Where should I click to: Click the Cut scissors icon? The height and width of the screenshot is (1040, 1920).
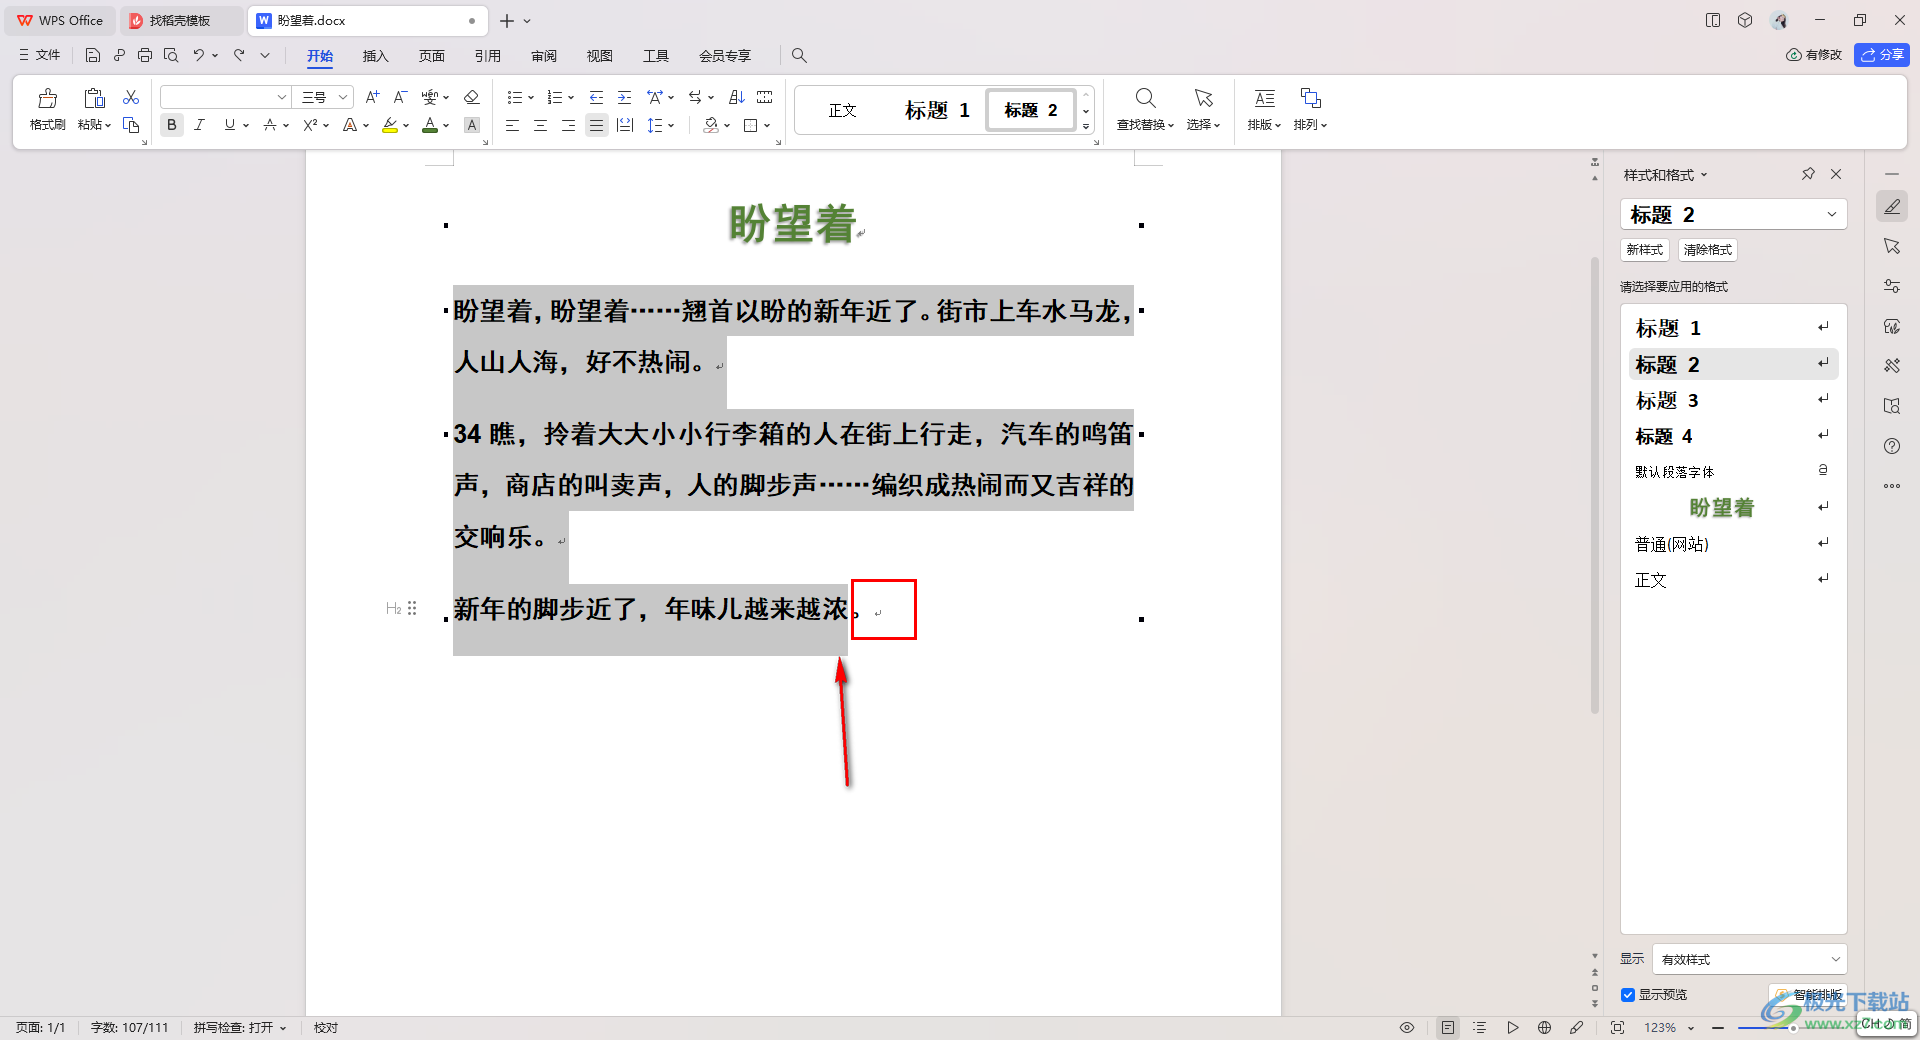tap(131, 97)
